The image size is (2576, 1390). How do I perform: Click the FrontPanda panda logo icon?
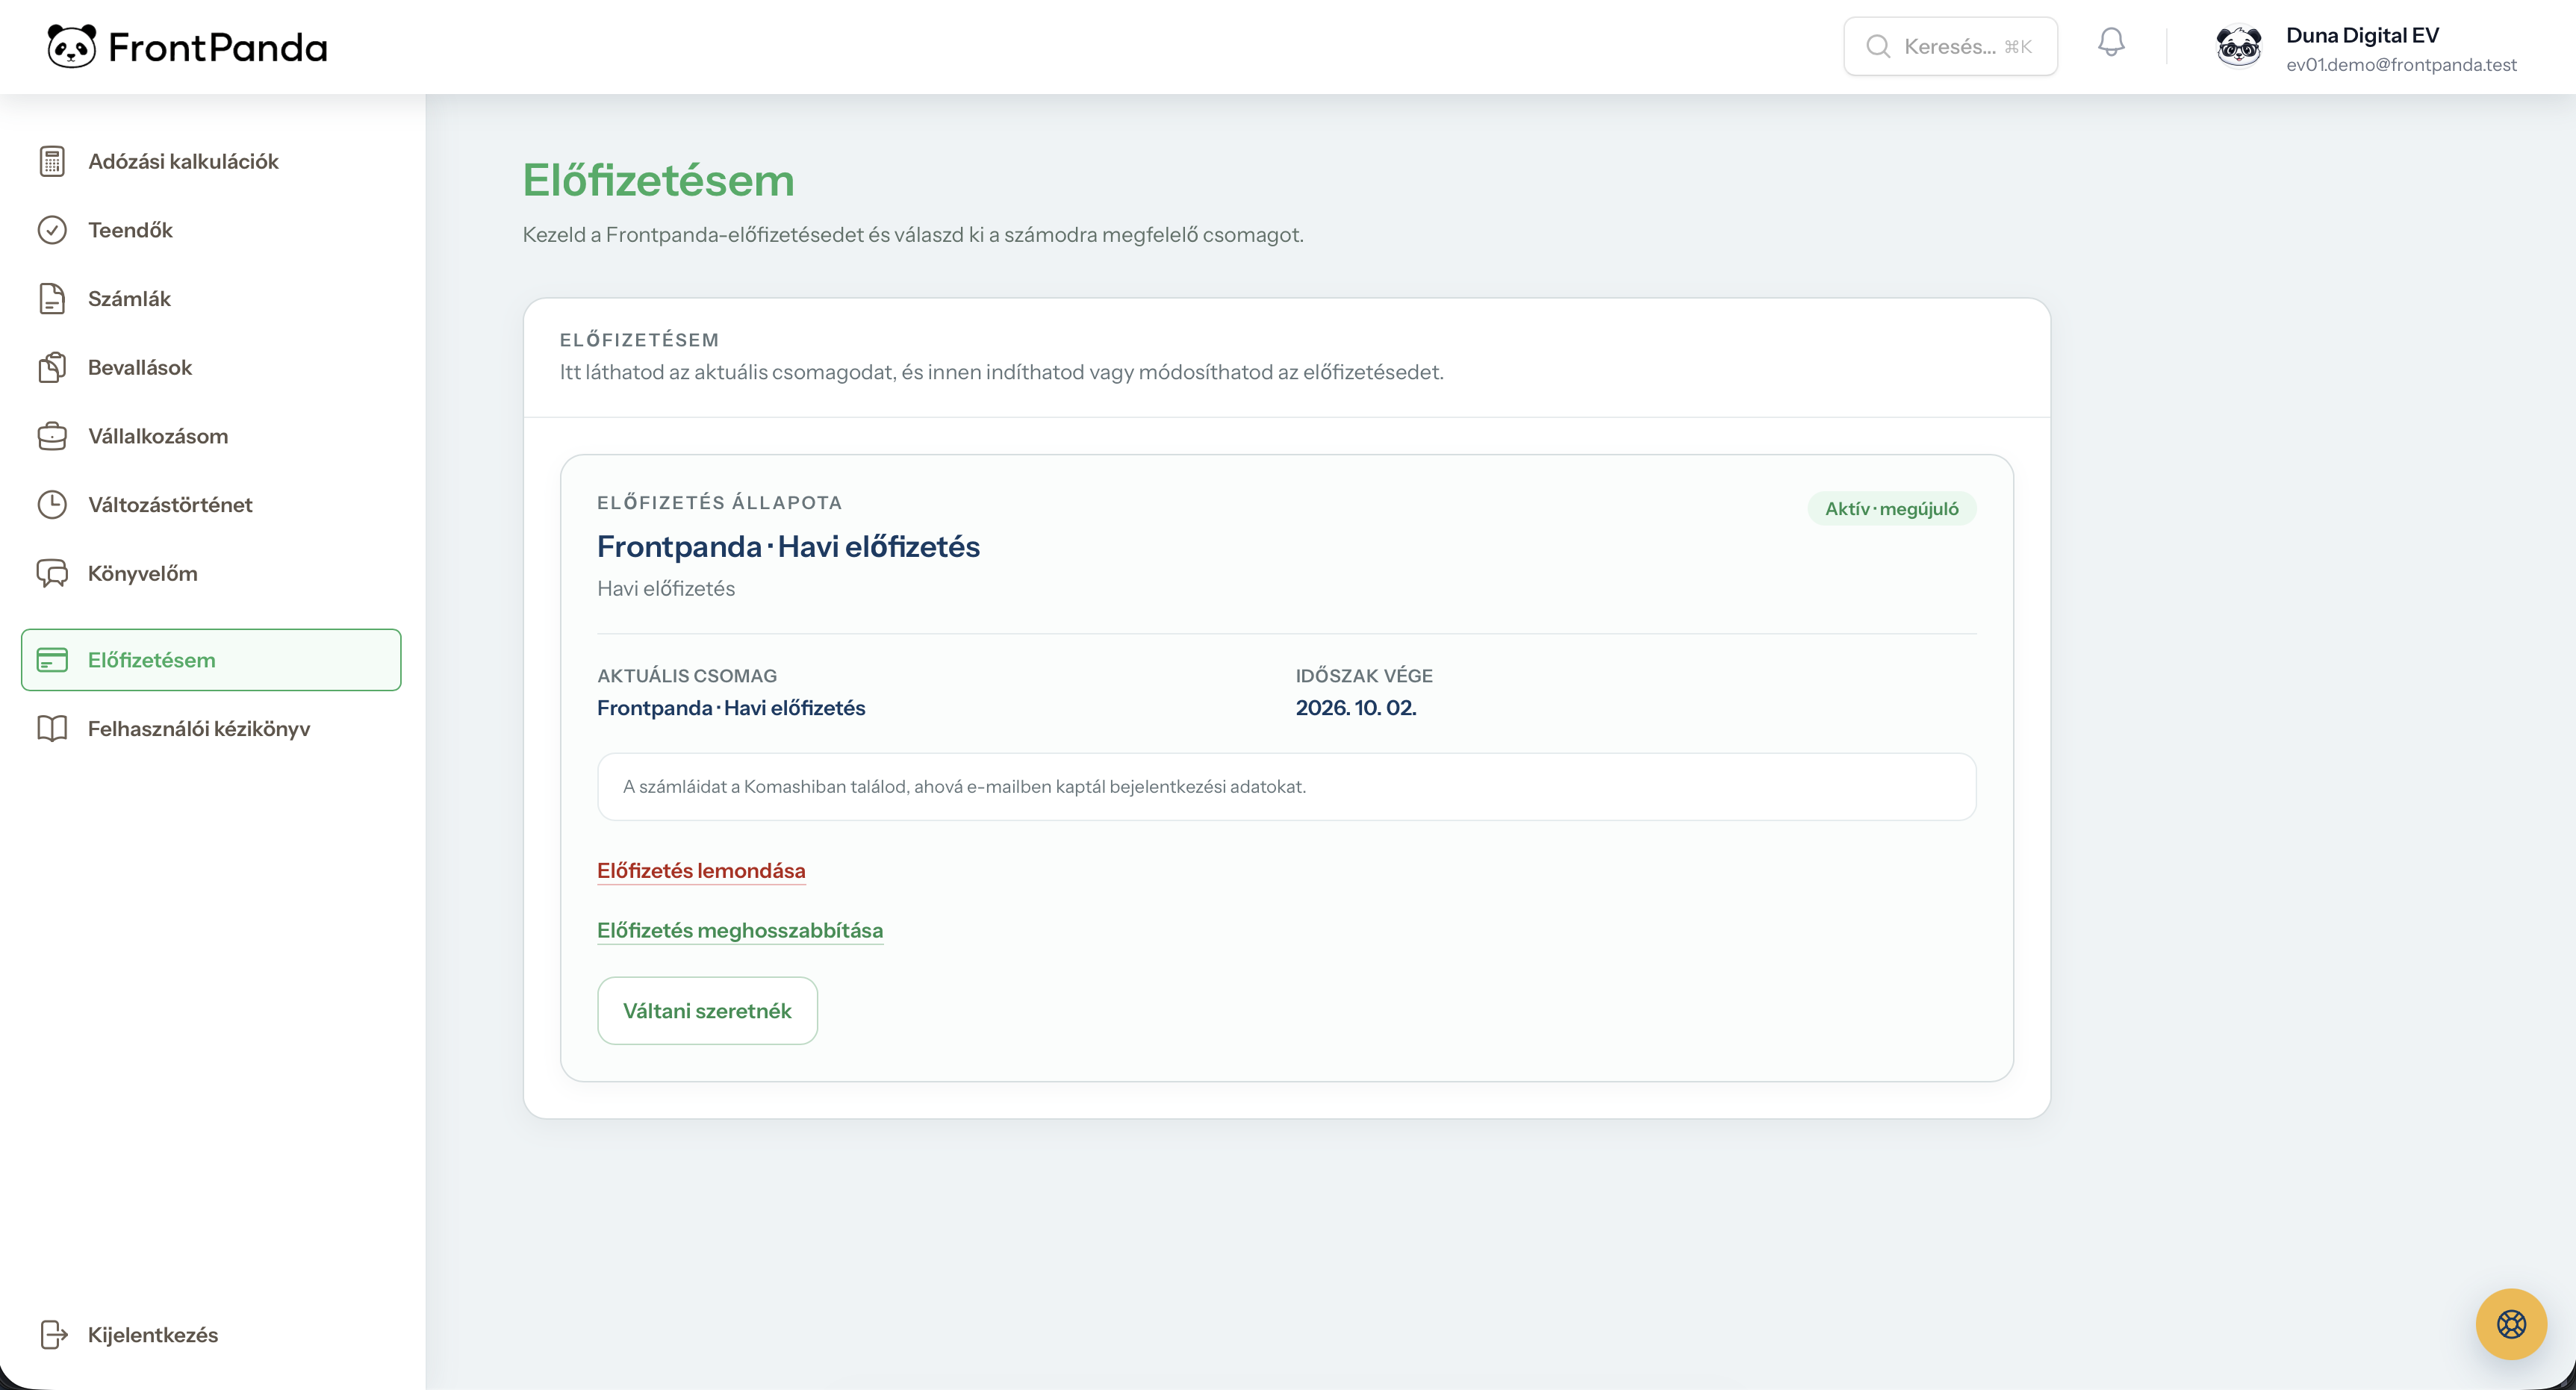(x=72, y=46)
